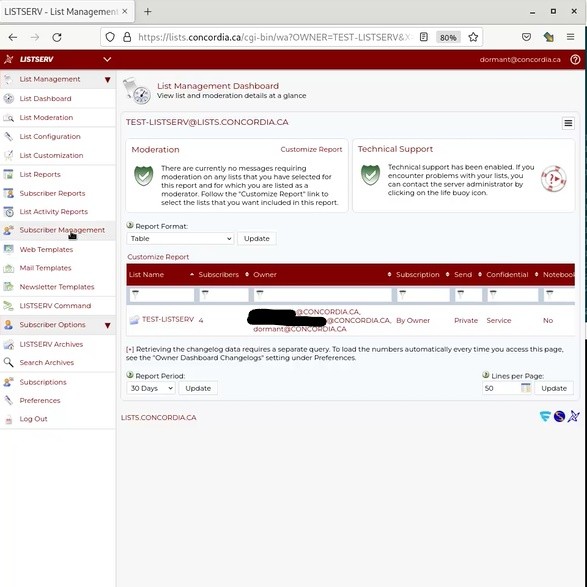Expand the LISTSERV header dropdown chevron
The height and width of the screenshot is (587, 587).
(107, 60)
